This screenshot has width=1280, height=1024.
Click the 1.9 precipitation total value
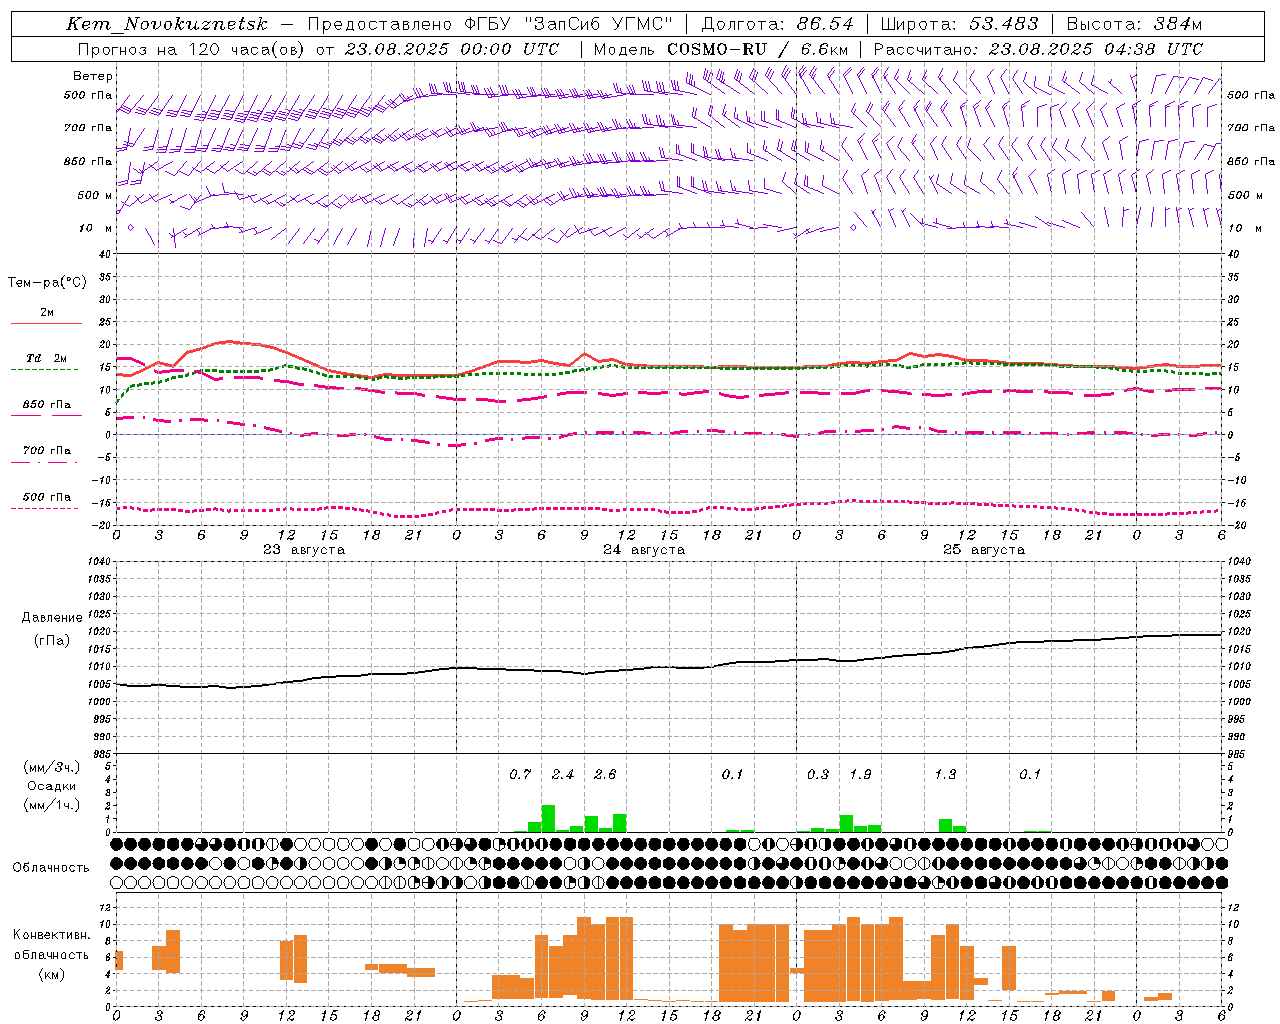point(860,774)
